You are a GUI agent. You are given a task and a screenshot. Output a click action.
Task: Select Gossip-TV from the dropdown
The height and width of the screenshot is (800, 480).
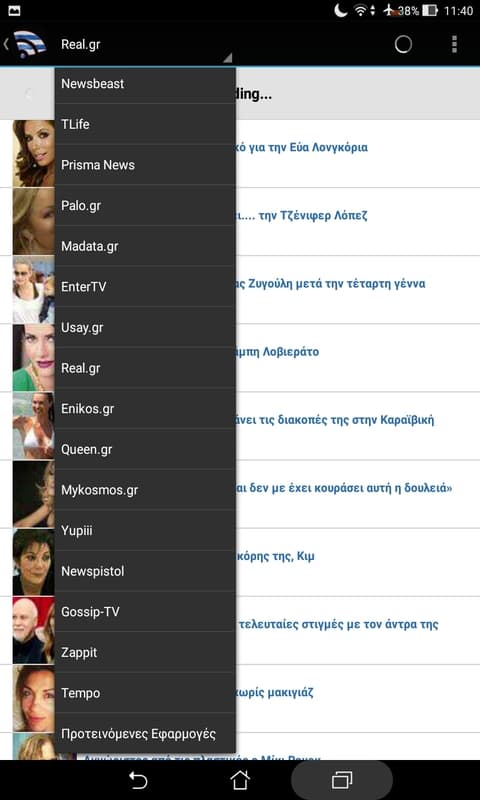(145, 612)
